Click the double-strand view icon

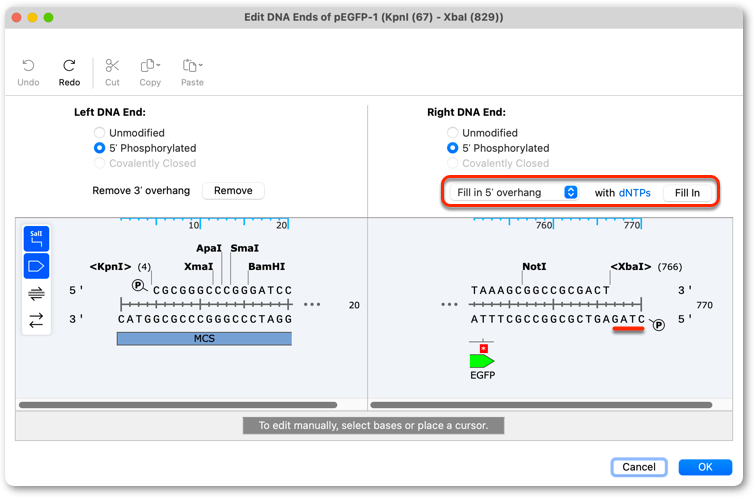(37, 293)
